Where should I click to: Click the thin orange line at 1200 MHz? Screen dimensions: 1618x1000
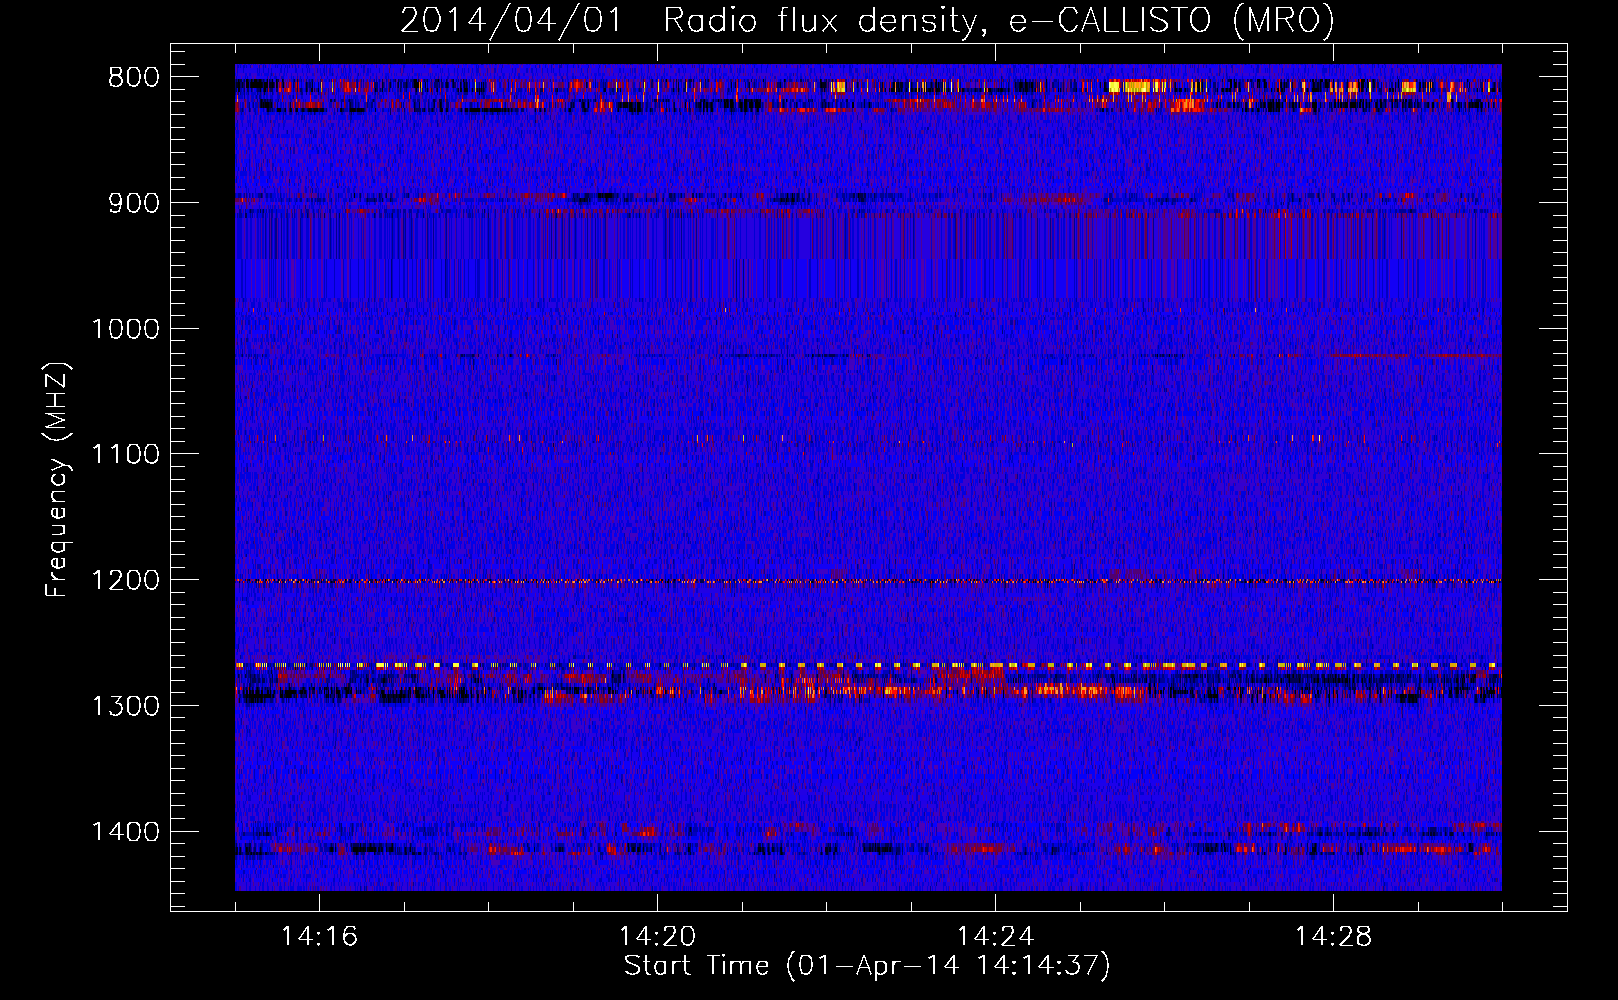(x=868, y=581)
